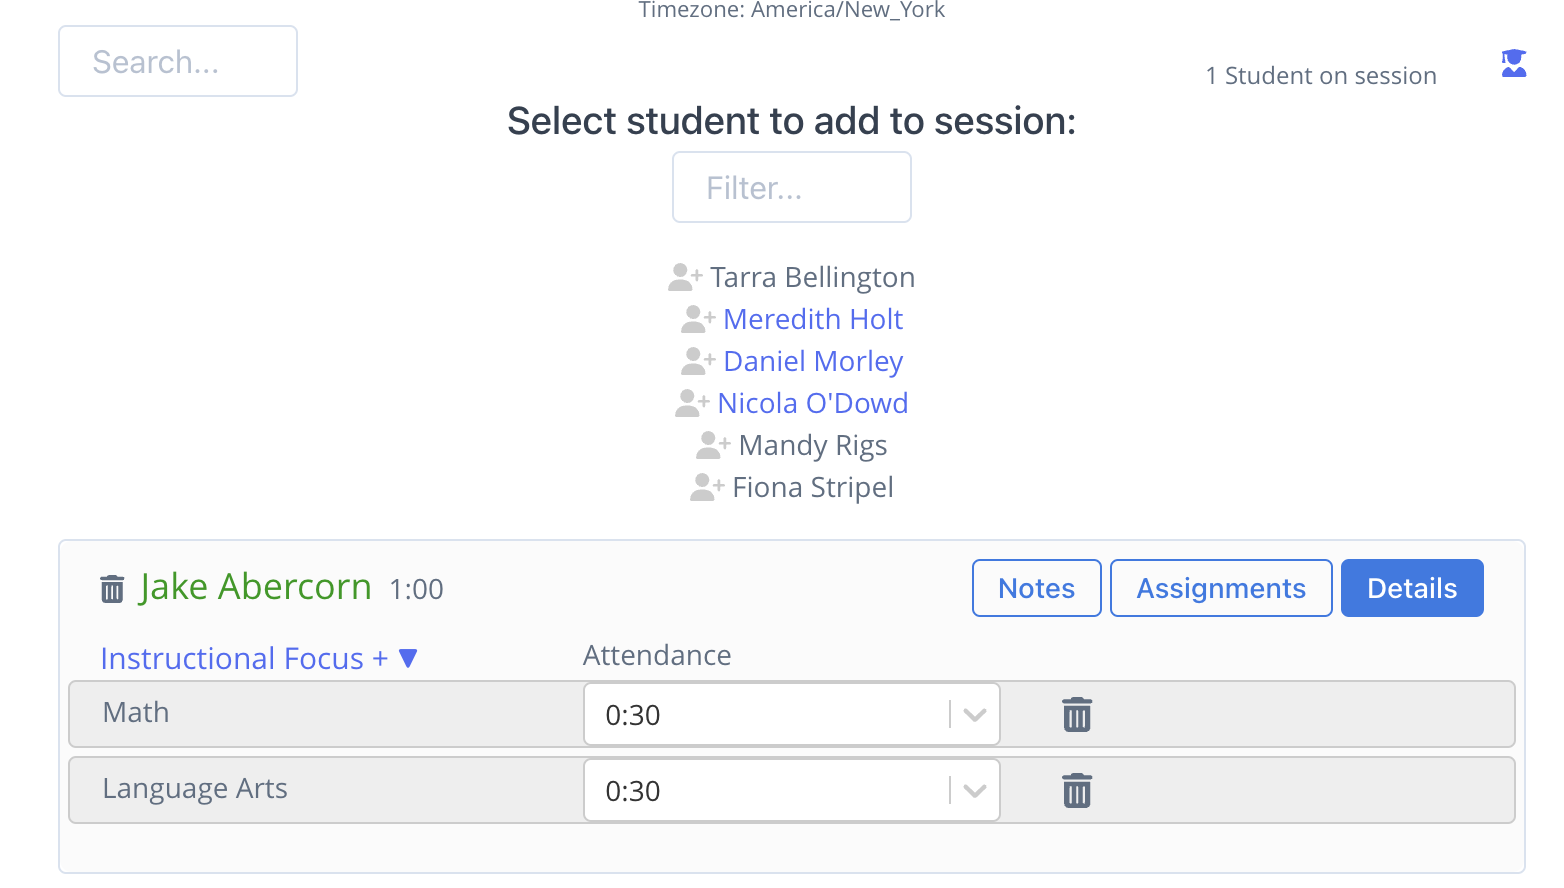Click the Instructional Focus + link

tap(244, 658)
